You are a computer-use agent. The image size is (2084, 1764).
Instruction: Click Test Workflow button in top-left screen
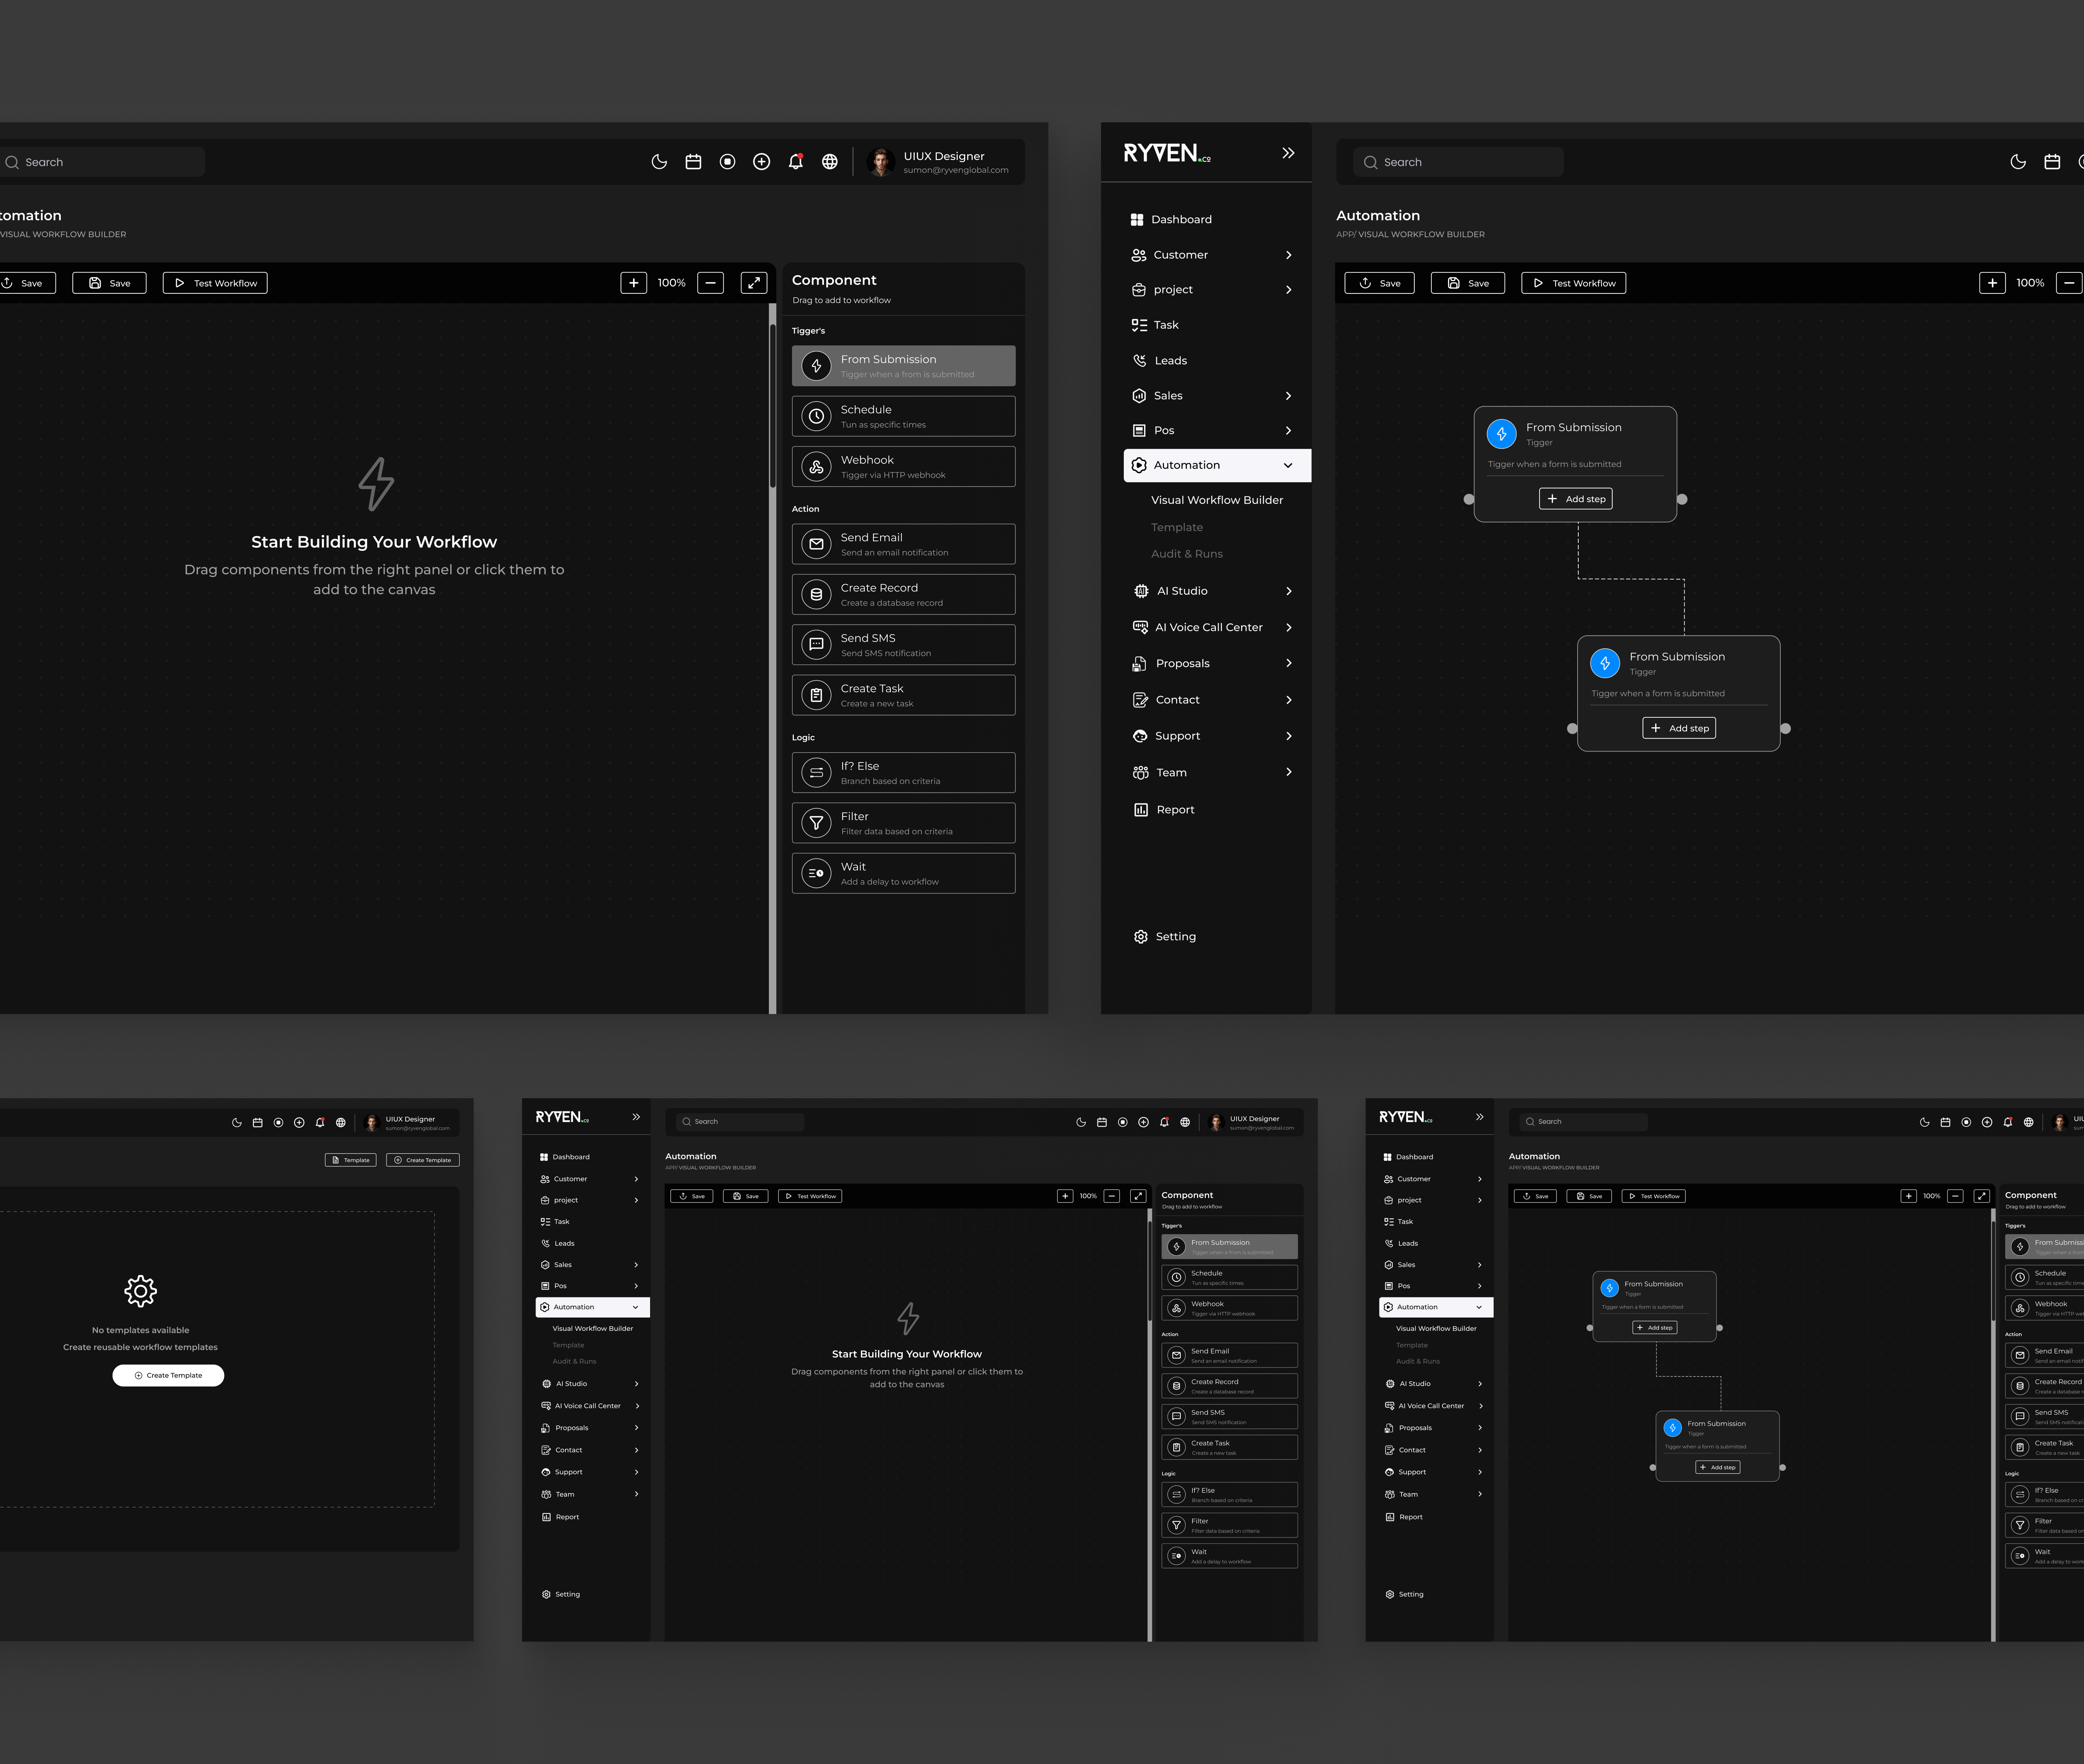click(215, 283)
